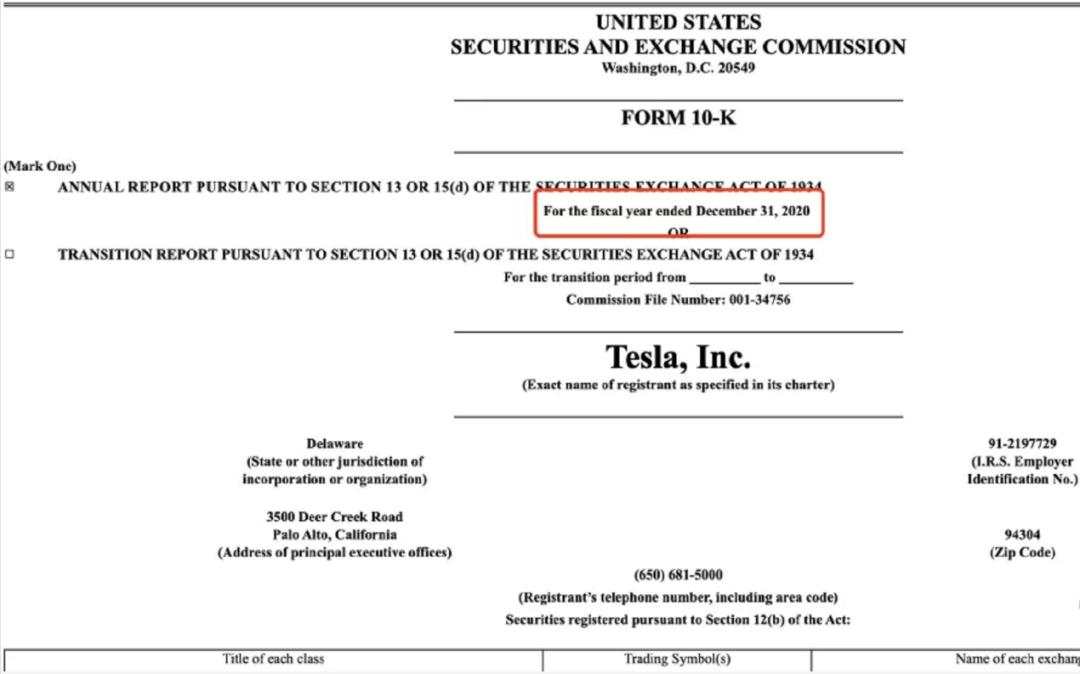The height and width of the screenshot is (674, 1080).
Task: Click the Delaware state of incorporation text
Action: point(335,443)
